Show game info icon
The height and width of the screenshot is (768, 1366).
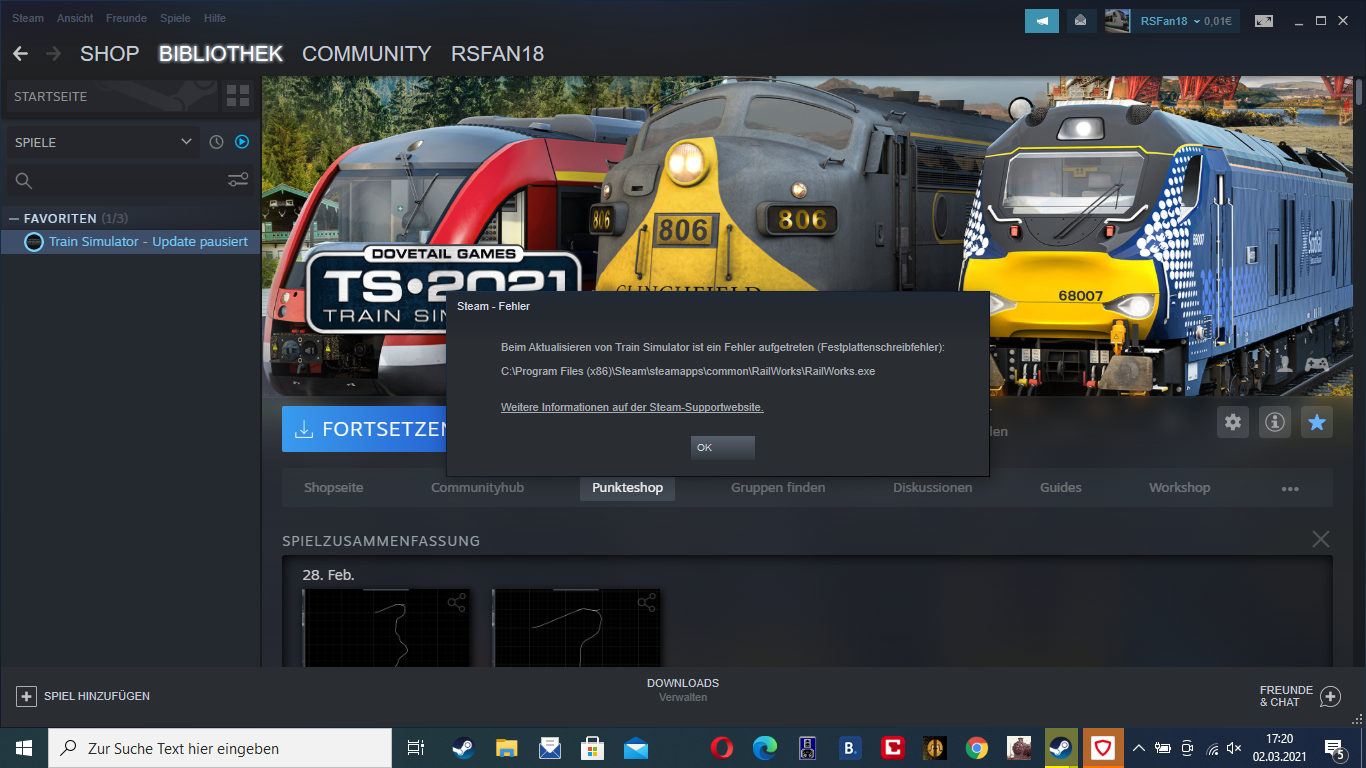click(x=1275, y=422)
